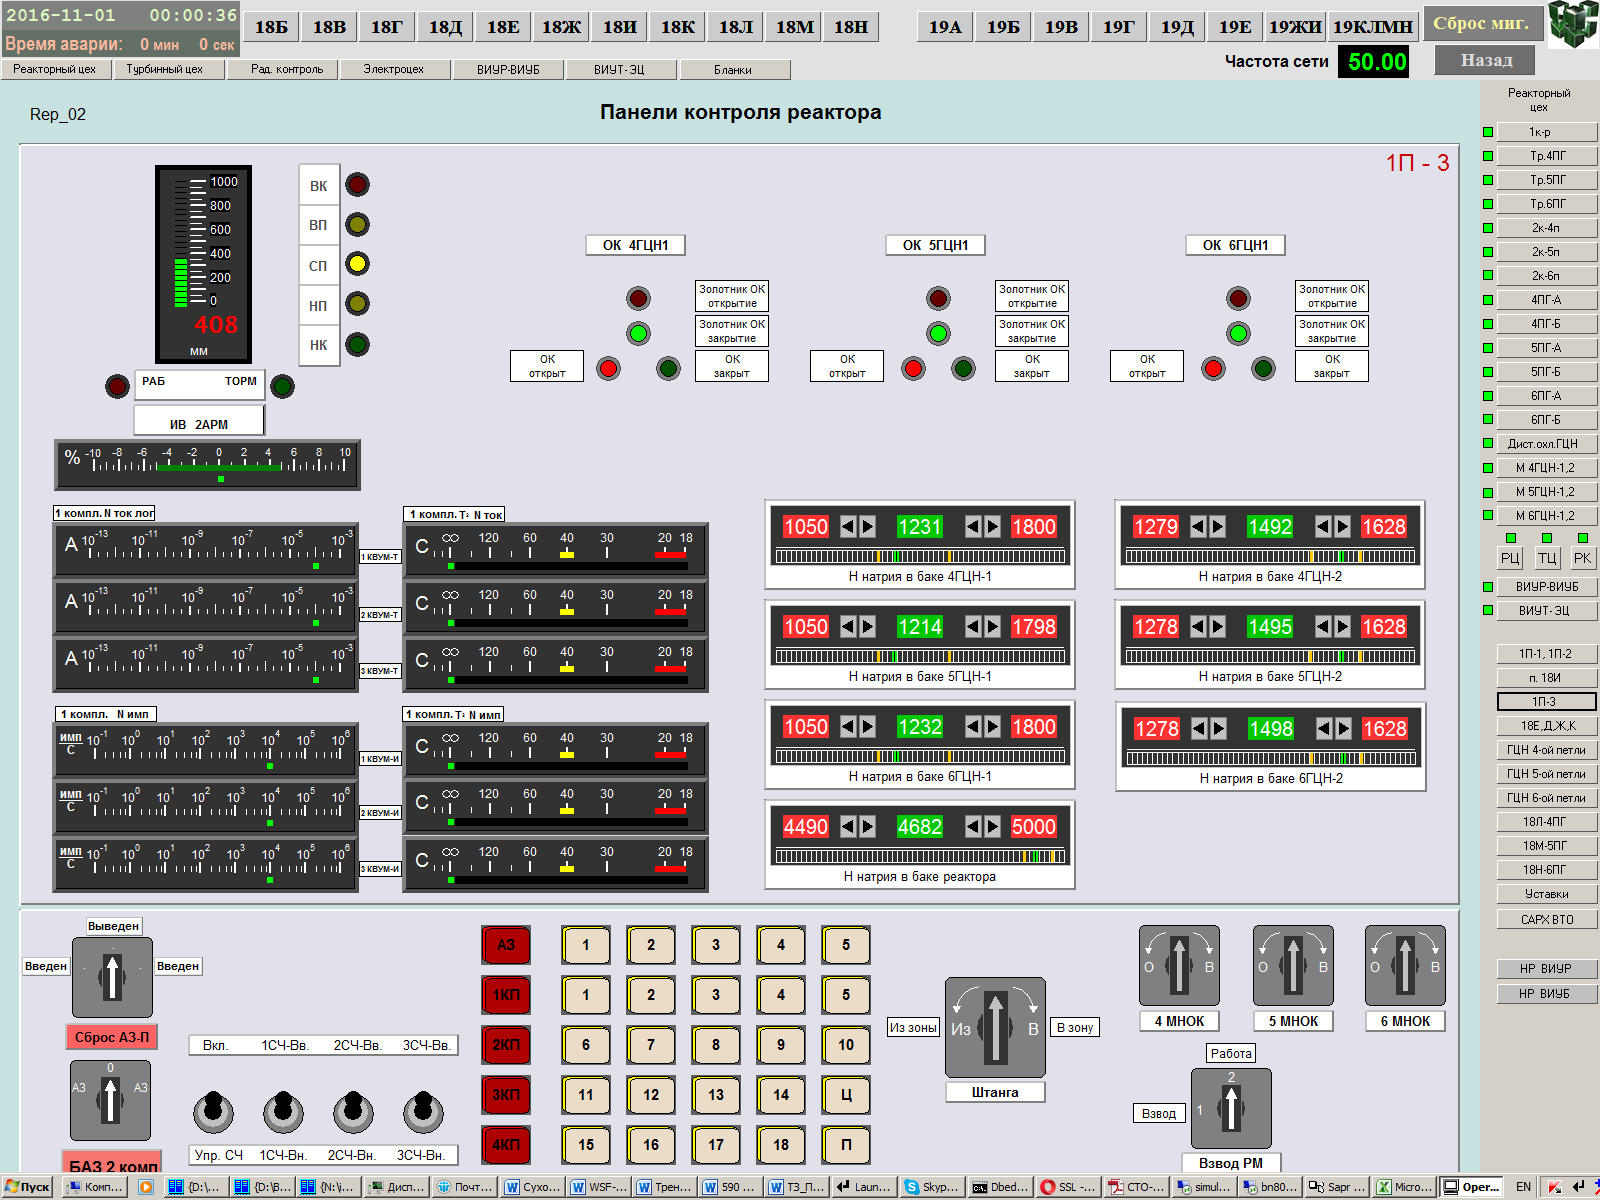Open the Пуск start menu
The height and width of the screenshot is (1200, 1600).
pos(27,1187)
